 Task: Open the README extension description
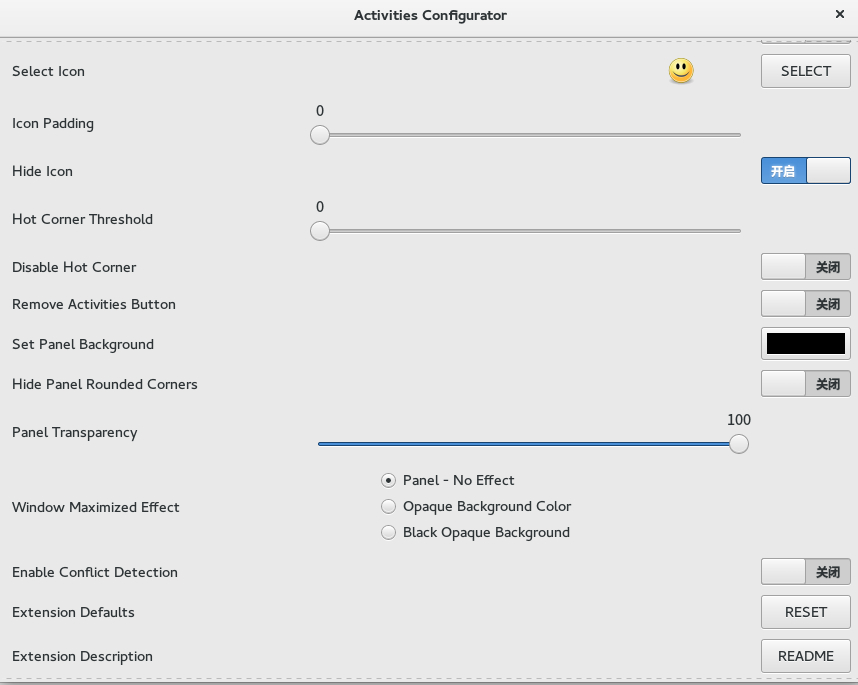pos(805,656)
